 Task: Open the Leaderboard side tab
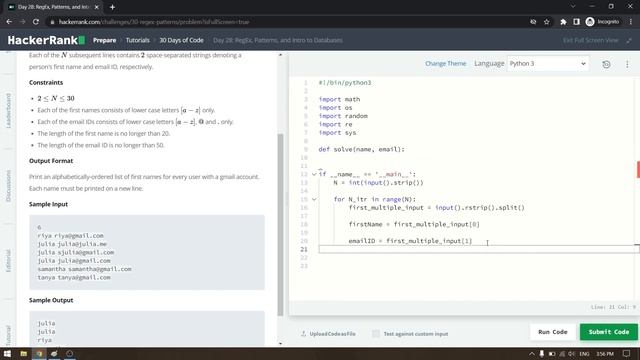(x=8, y=111)
